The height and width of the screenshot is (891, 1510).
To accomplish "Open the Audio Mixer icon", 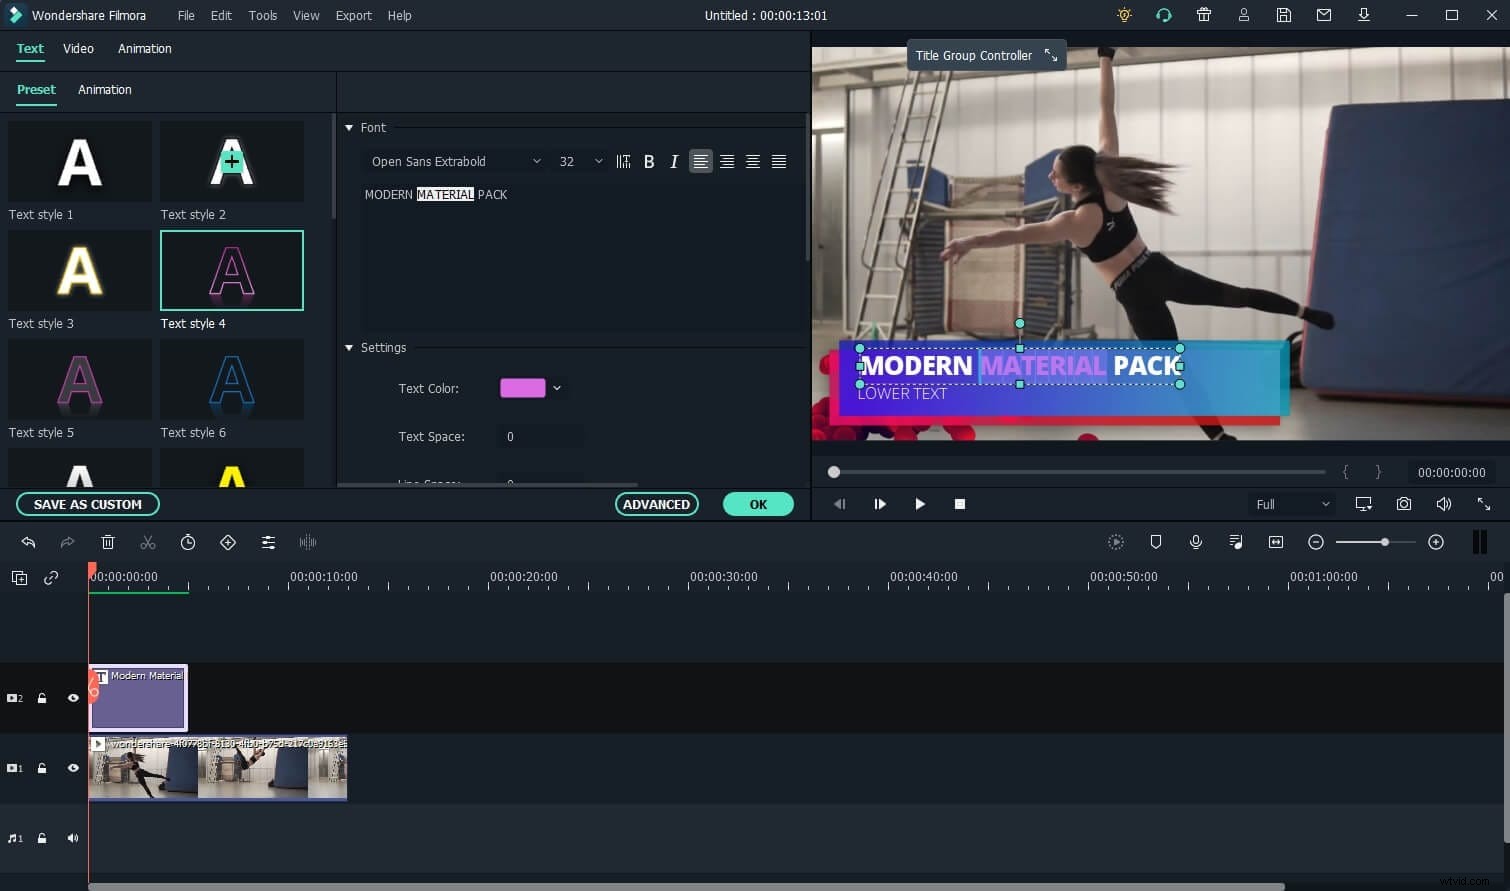I will [x=1236, y=542].
